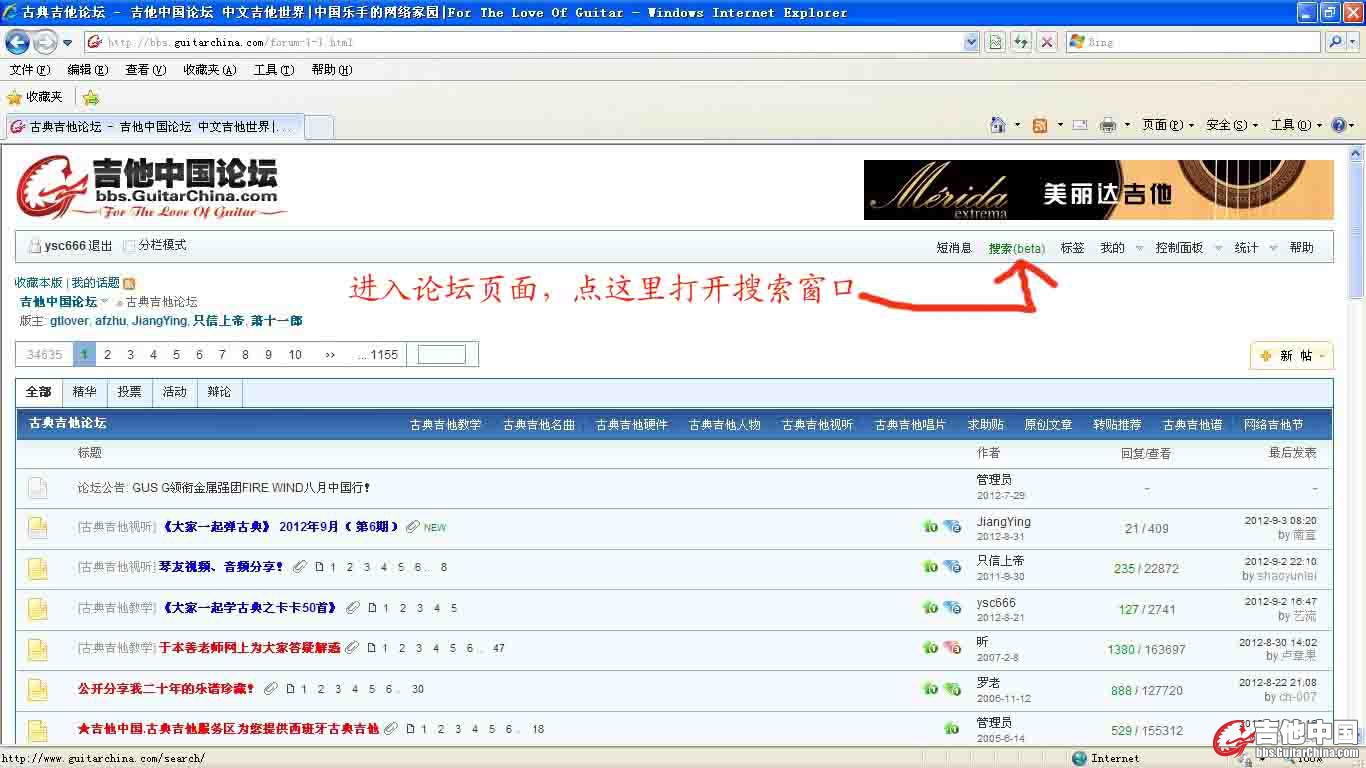Click the 收藏本版 link
1366x768 pixels.
click(39, 283)
